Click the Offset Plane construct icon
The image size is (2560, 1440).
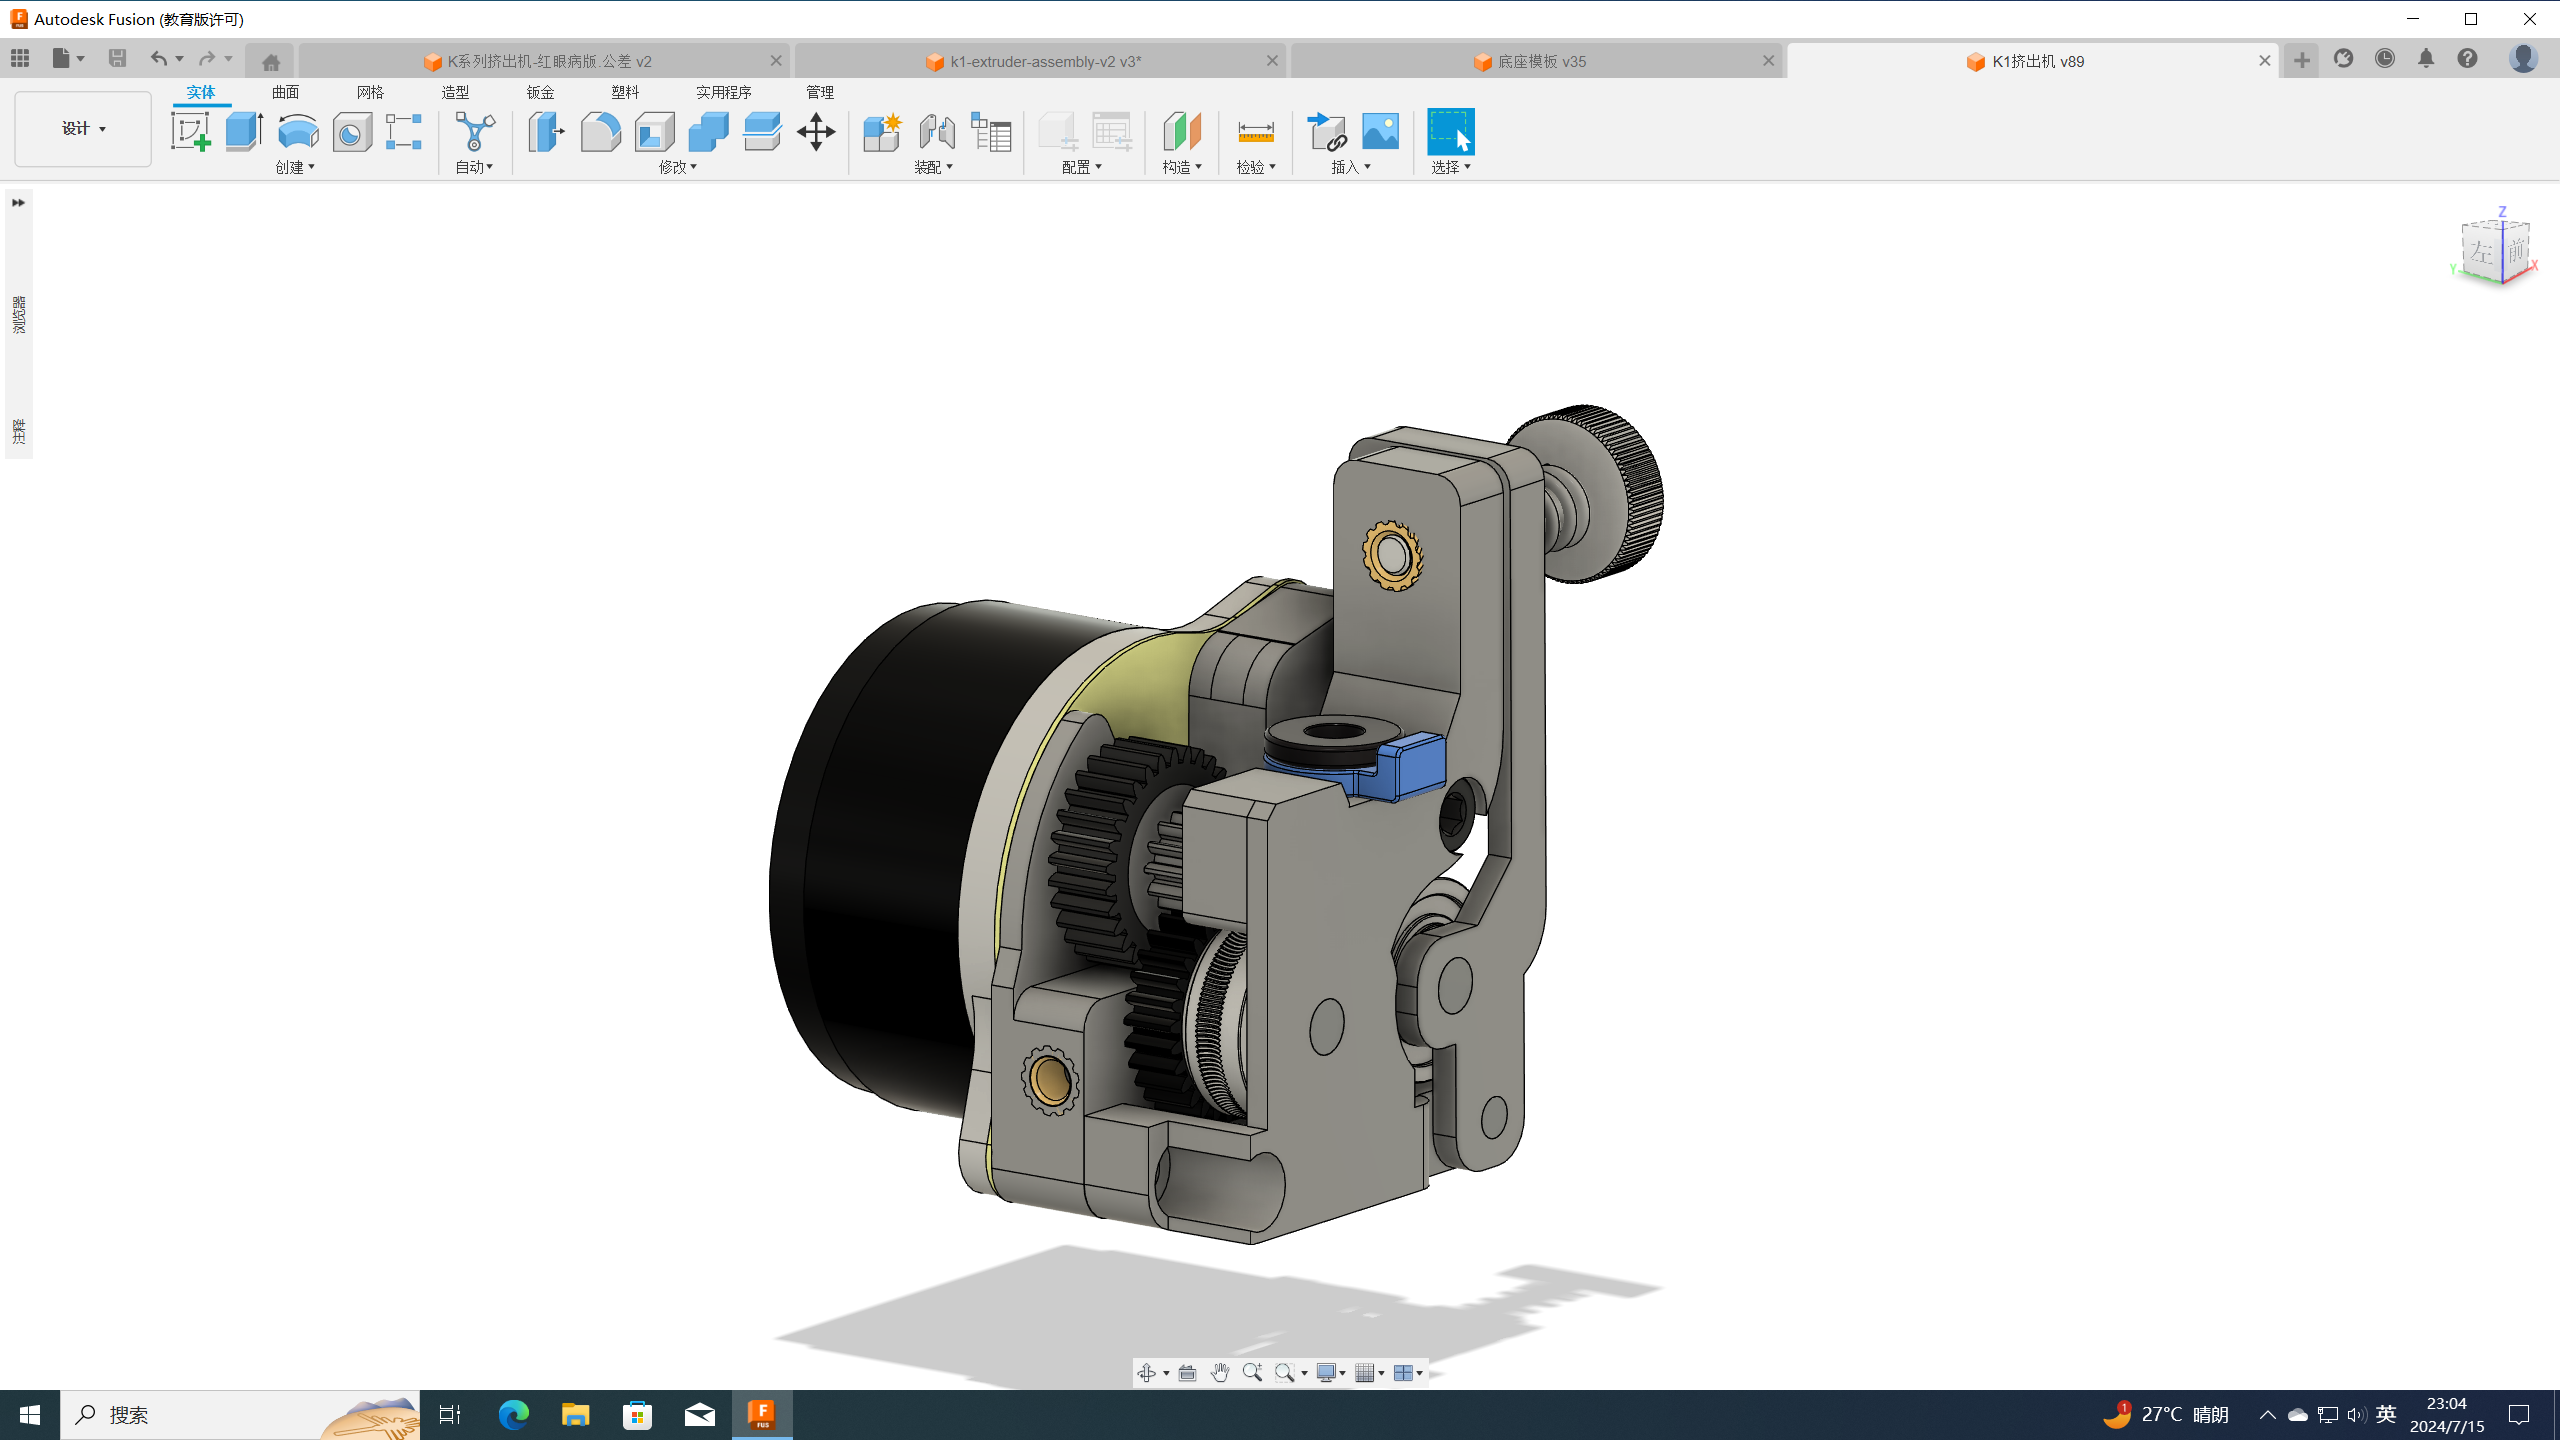pyautogui.click(x=1182, y=131)
